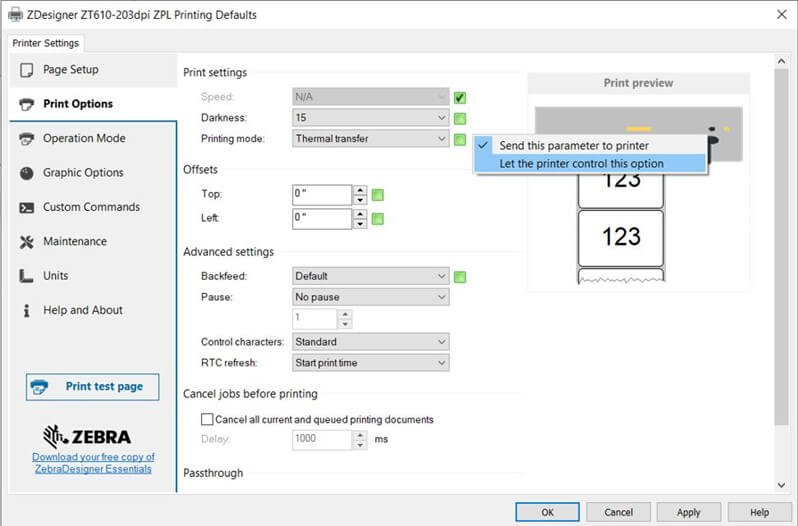This screenshot has height=526, width=798.
Task: Toggle the Darkness green parameter box
Action: pyautogui.click(x=460, y=119)
